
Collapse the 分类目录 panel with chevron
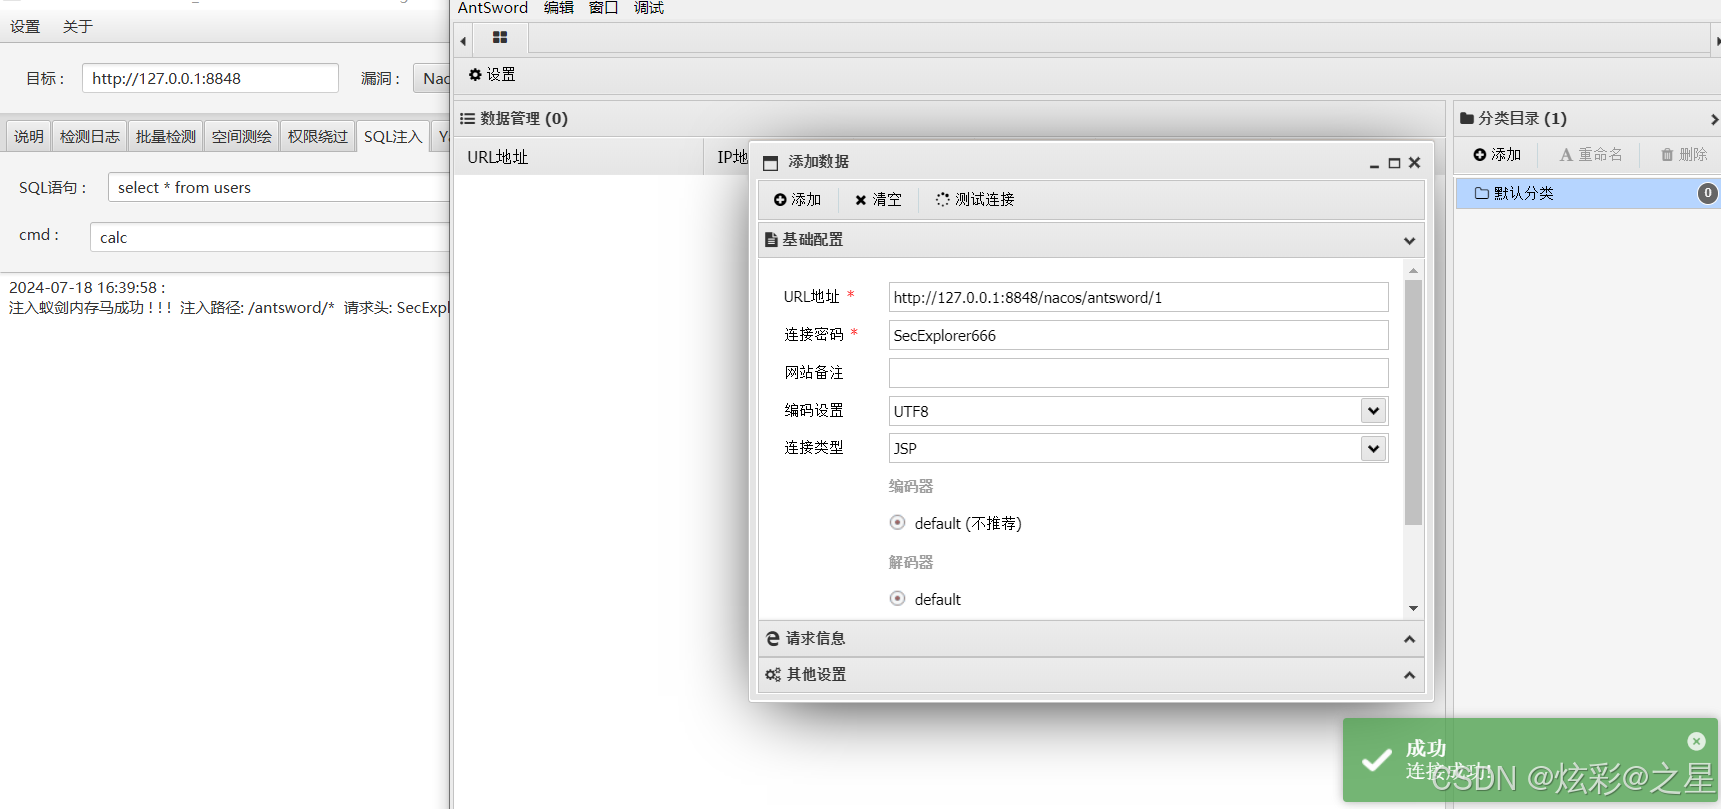pos(1714,119)
